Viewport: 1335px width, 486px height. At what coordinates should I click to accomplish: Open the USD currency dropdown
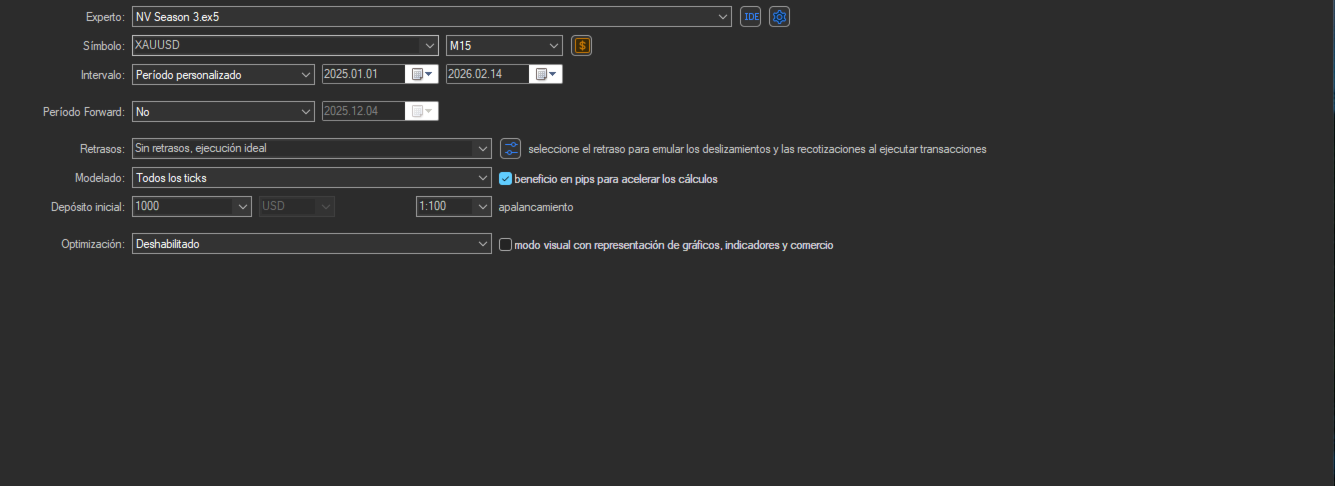click(x=325, y=207)
